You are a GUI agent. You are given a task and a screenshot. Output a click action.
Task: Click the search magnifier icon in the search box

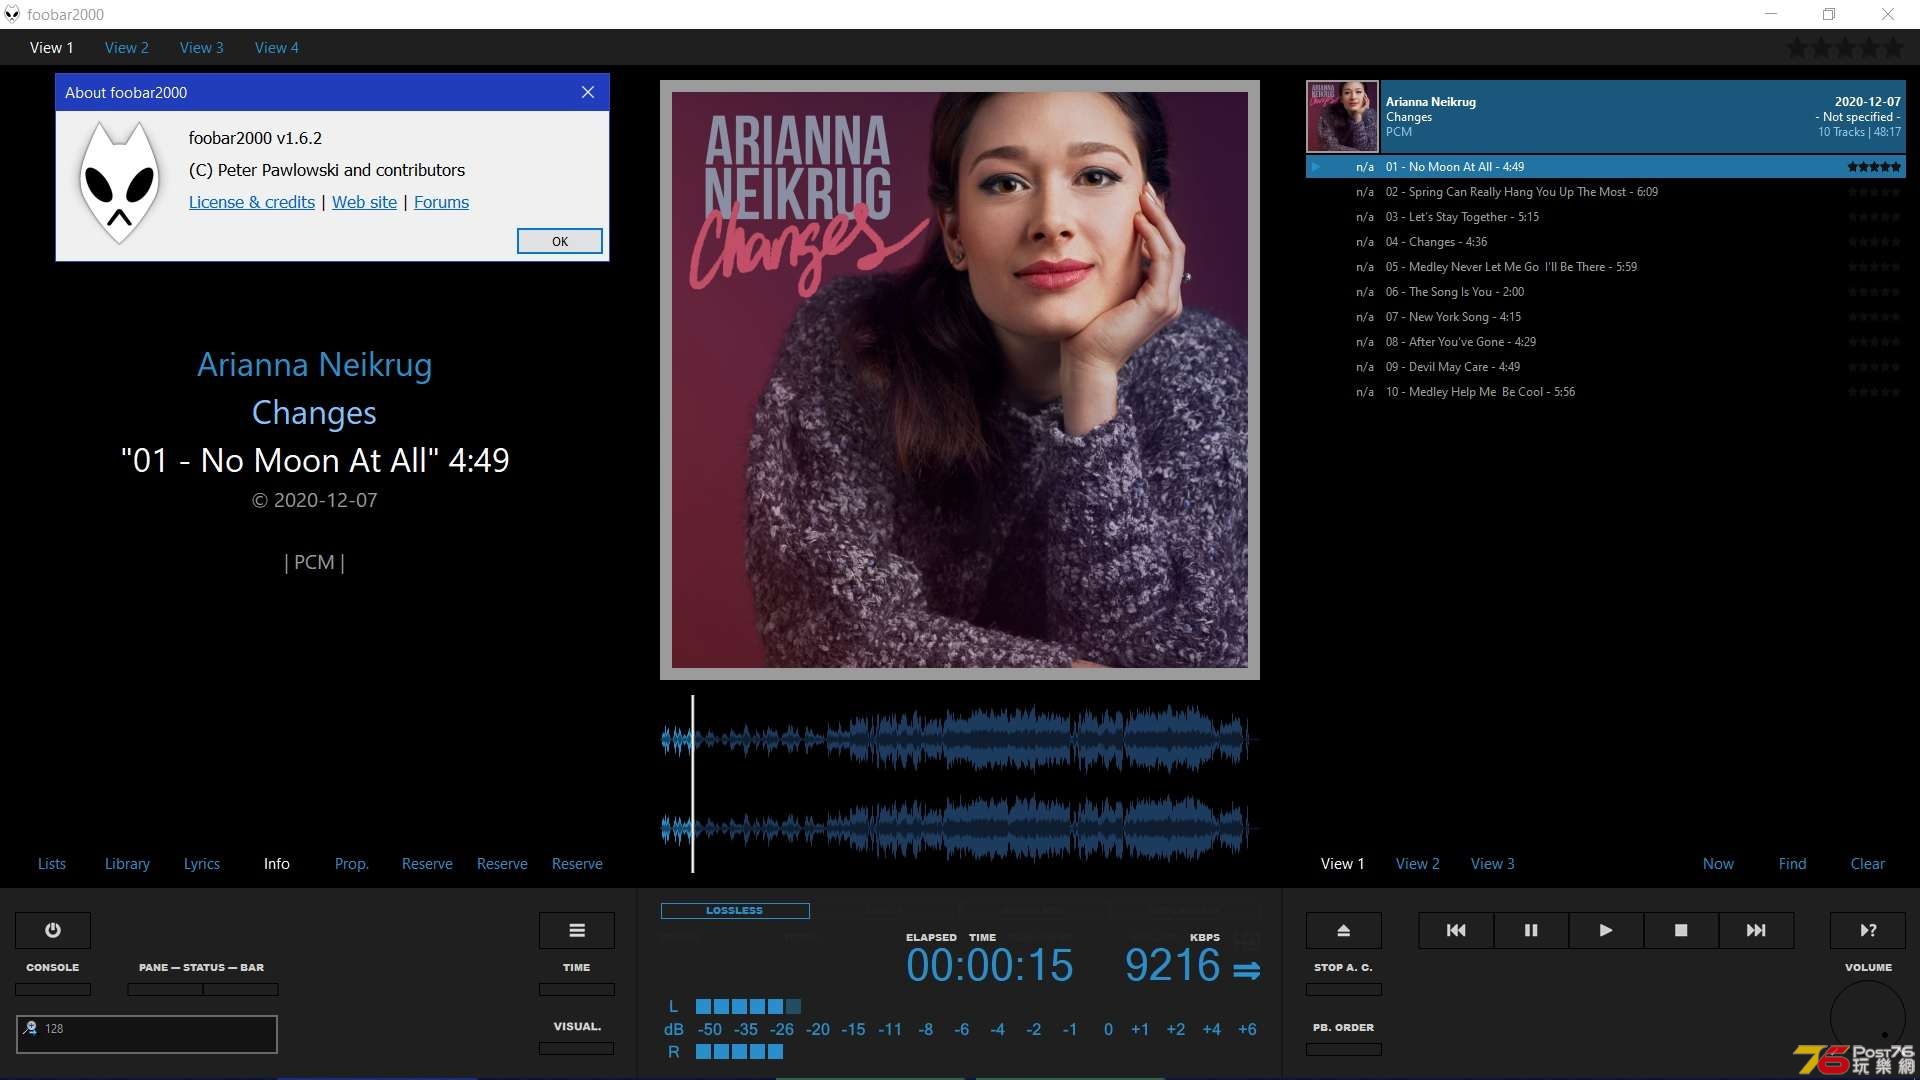tap(30, 1028)
